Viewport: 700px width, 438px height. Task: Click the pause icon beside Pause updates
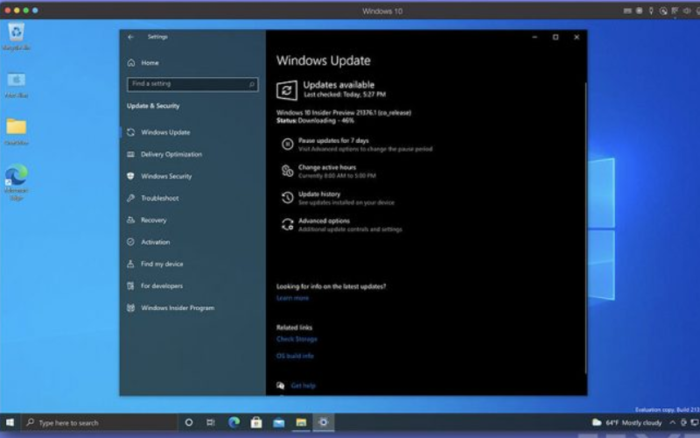click(287, 144)
